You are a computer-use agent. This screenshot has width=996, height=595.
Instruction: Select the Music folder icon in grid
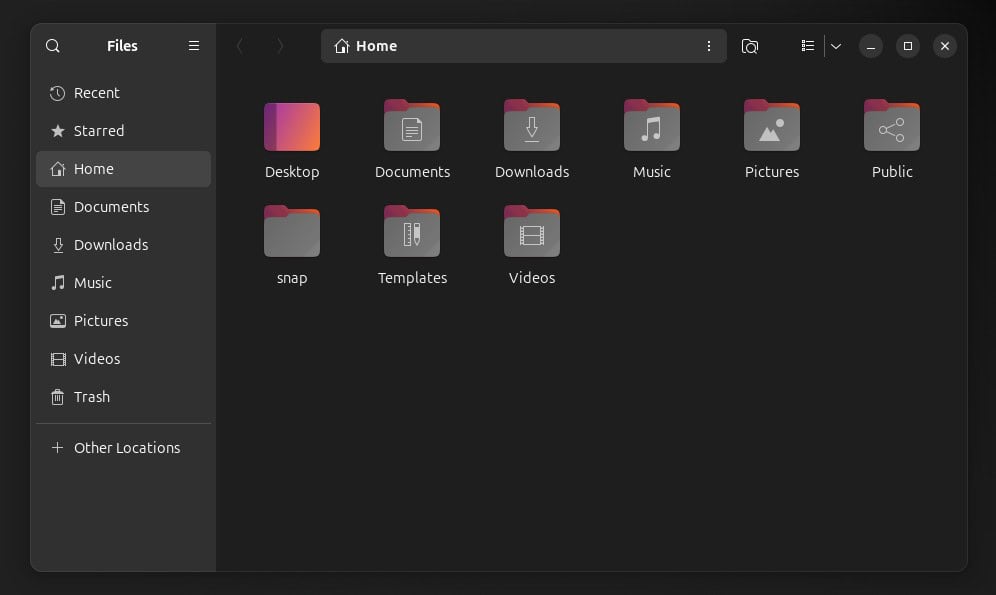[652, 125]
